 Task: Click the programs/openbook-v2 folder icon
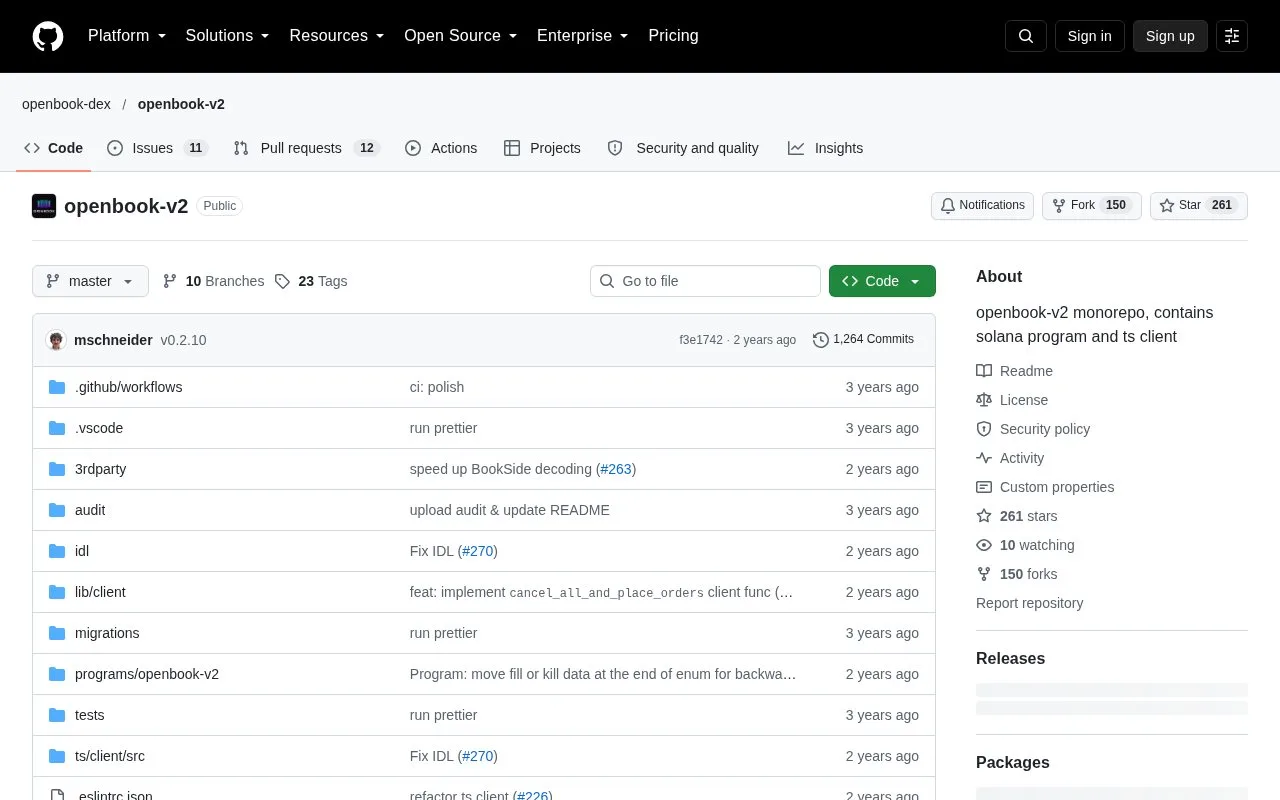(x=57, y=674)
